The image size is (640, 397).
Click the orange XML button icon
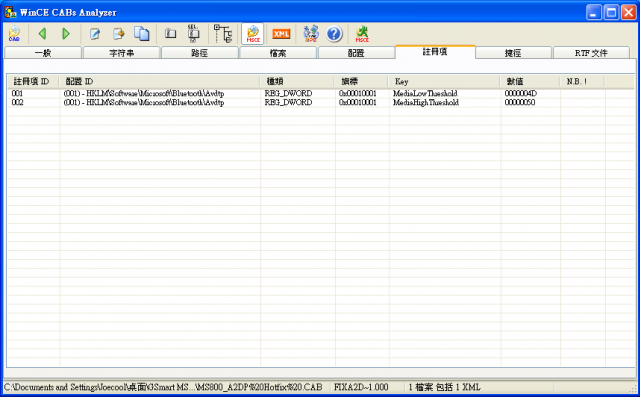281,34
